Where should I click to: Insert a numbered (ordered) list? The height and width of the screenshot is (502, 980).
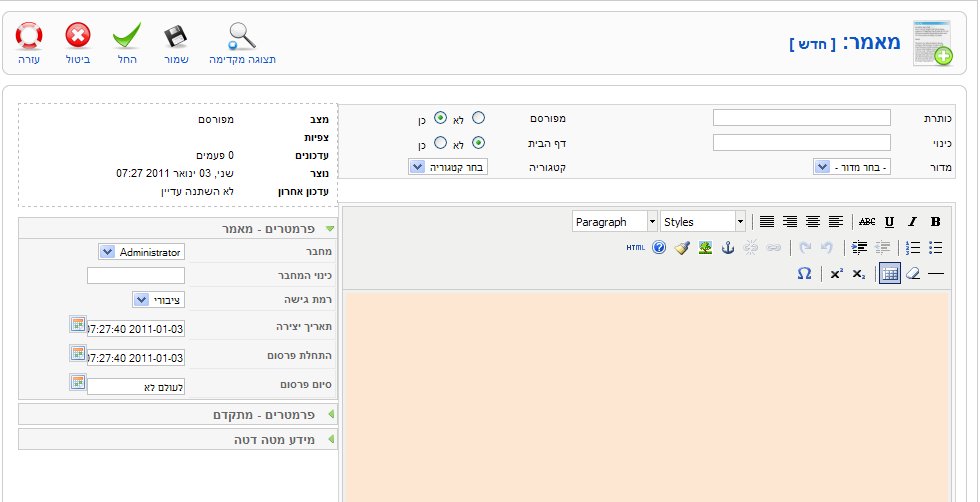(x=912, y=248)
